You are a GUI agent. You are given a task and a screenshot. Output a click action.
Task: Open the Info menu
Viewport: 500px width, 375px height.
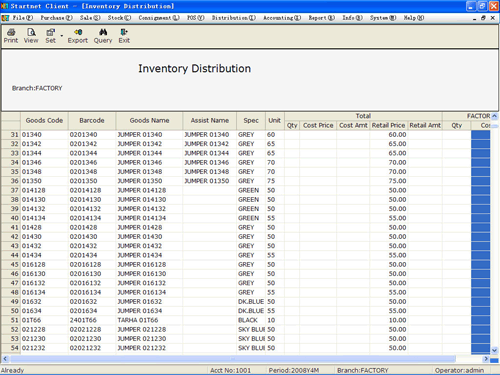pyautogui.click(x=352, y=18)
